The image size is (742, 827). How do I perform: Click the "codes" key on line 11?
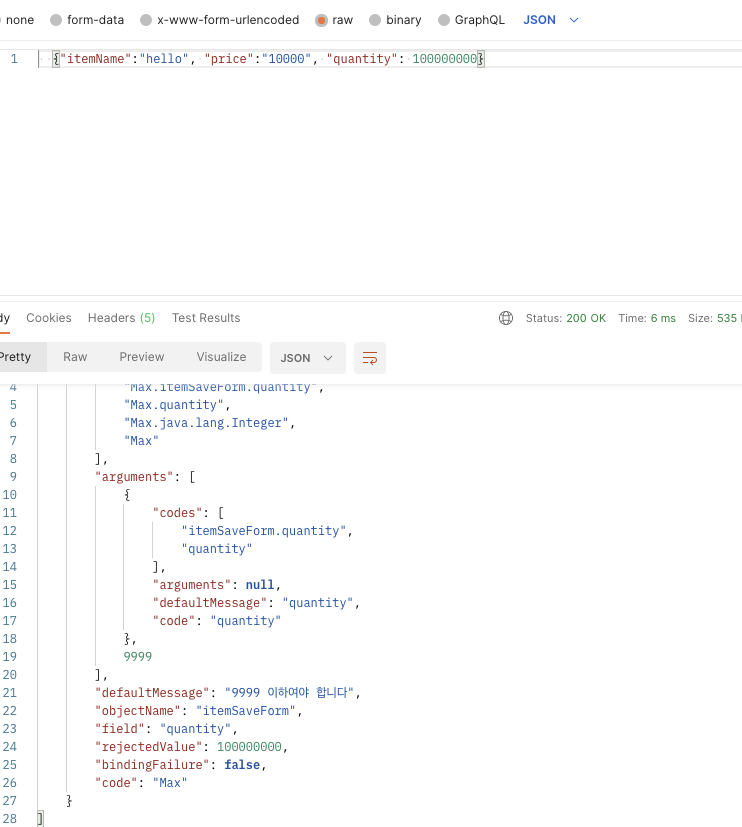[x=177, y=513]
